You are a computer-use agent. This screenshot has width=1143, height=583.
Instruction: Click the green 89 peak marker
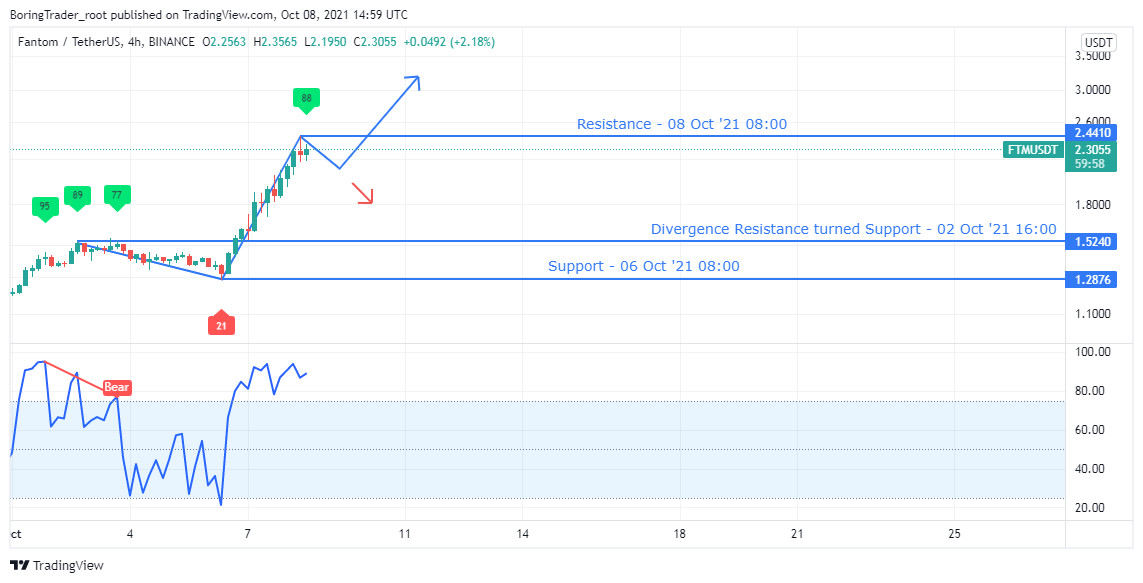(77, 197)
